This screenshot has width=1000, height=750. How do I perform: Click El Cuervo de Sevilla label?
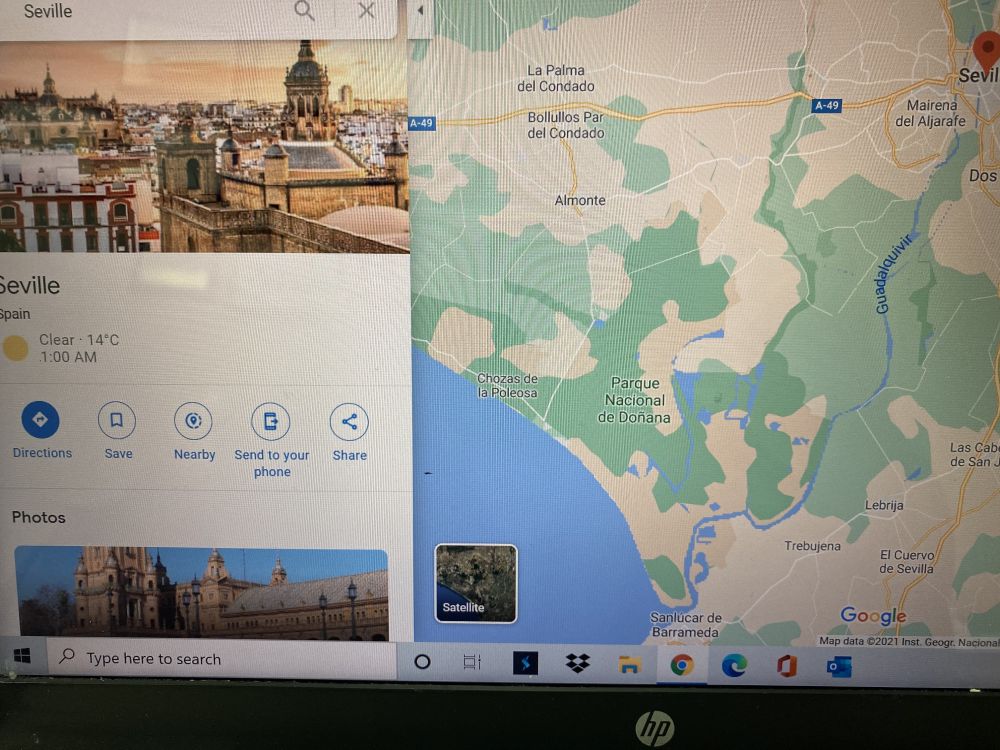pos(907,561)
